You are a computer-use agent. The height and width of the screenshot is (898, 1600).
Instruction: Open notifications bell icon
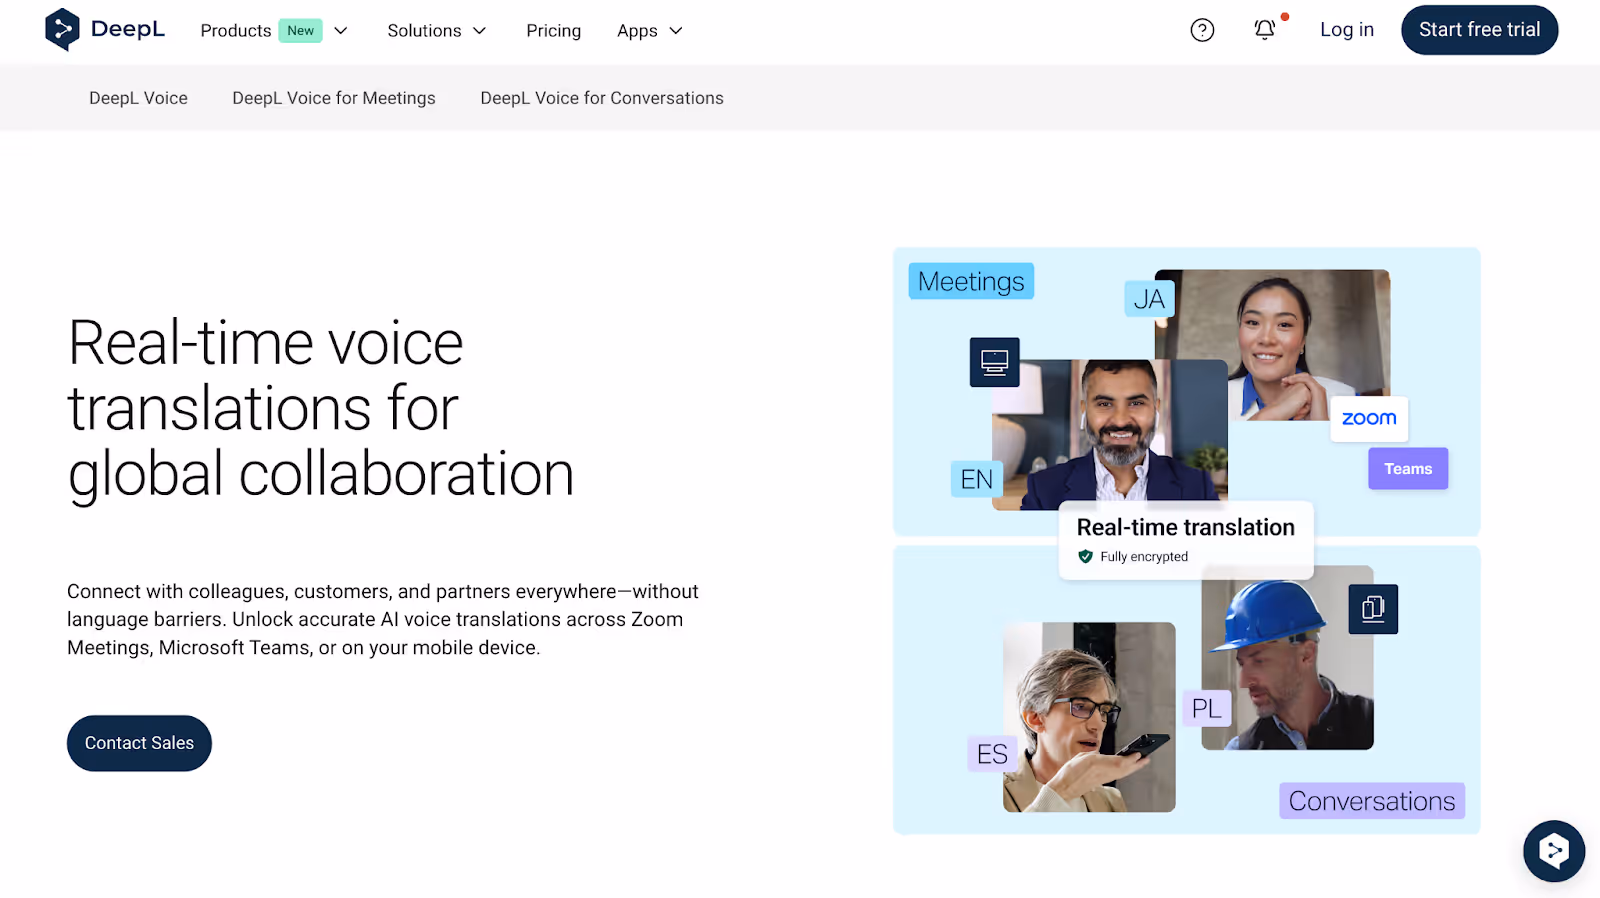coord(1265,30)
